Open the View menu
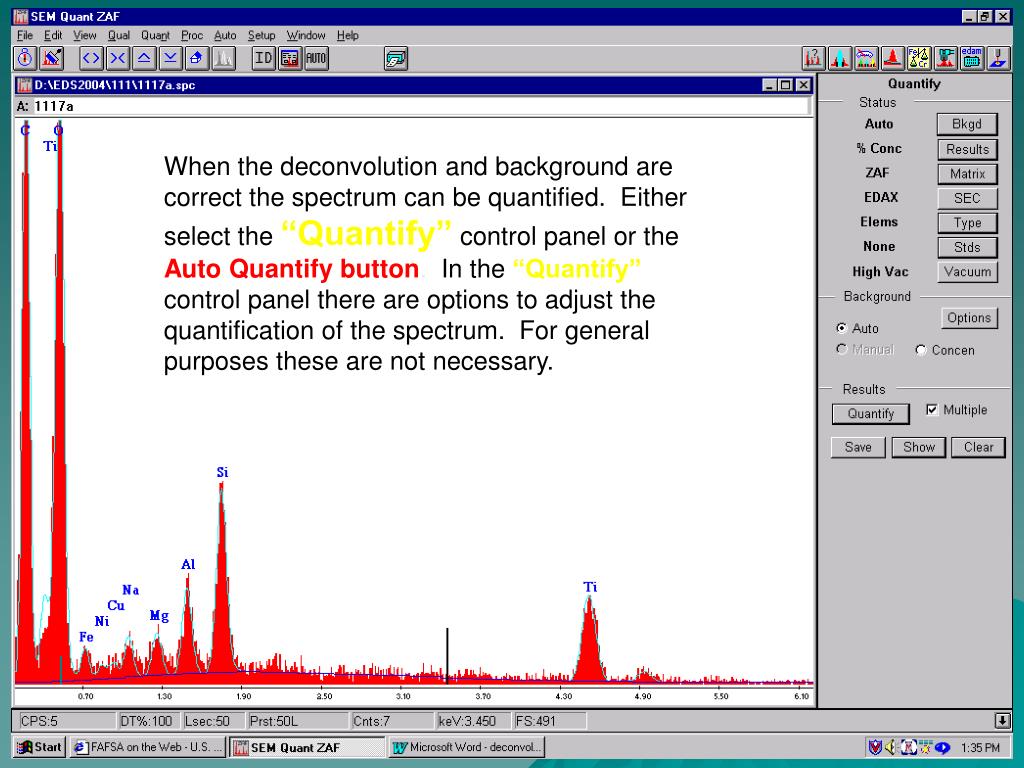 coord(84,35)
